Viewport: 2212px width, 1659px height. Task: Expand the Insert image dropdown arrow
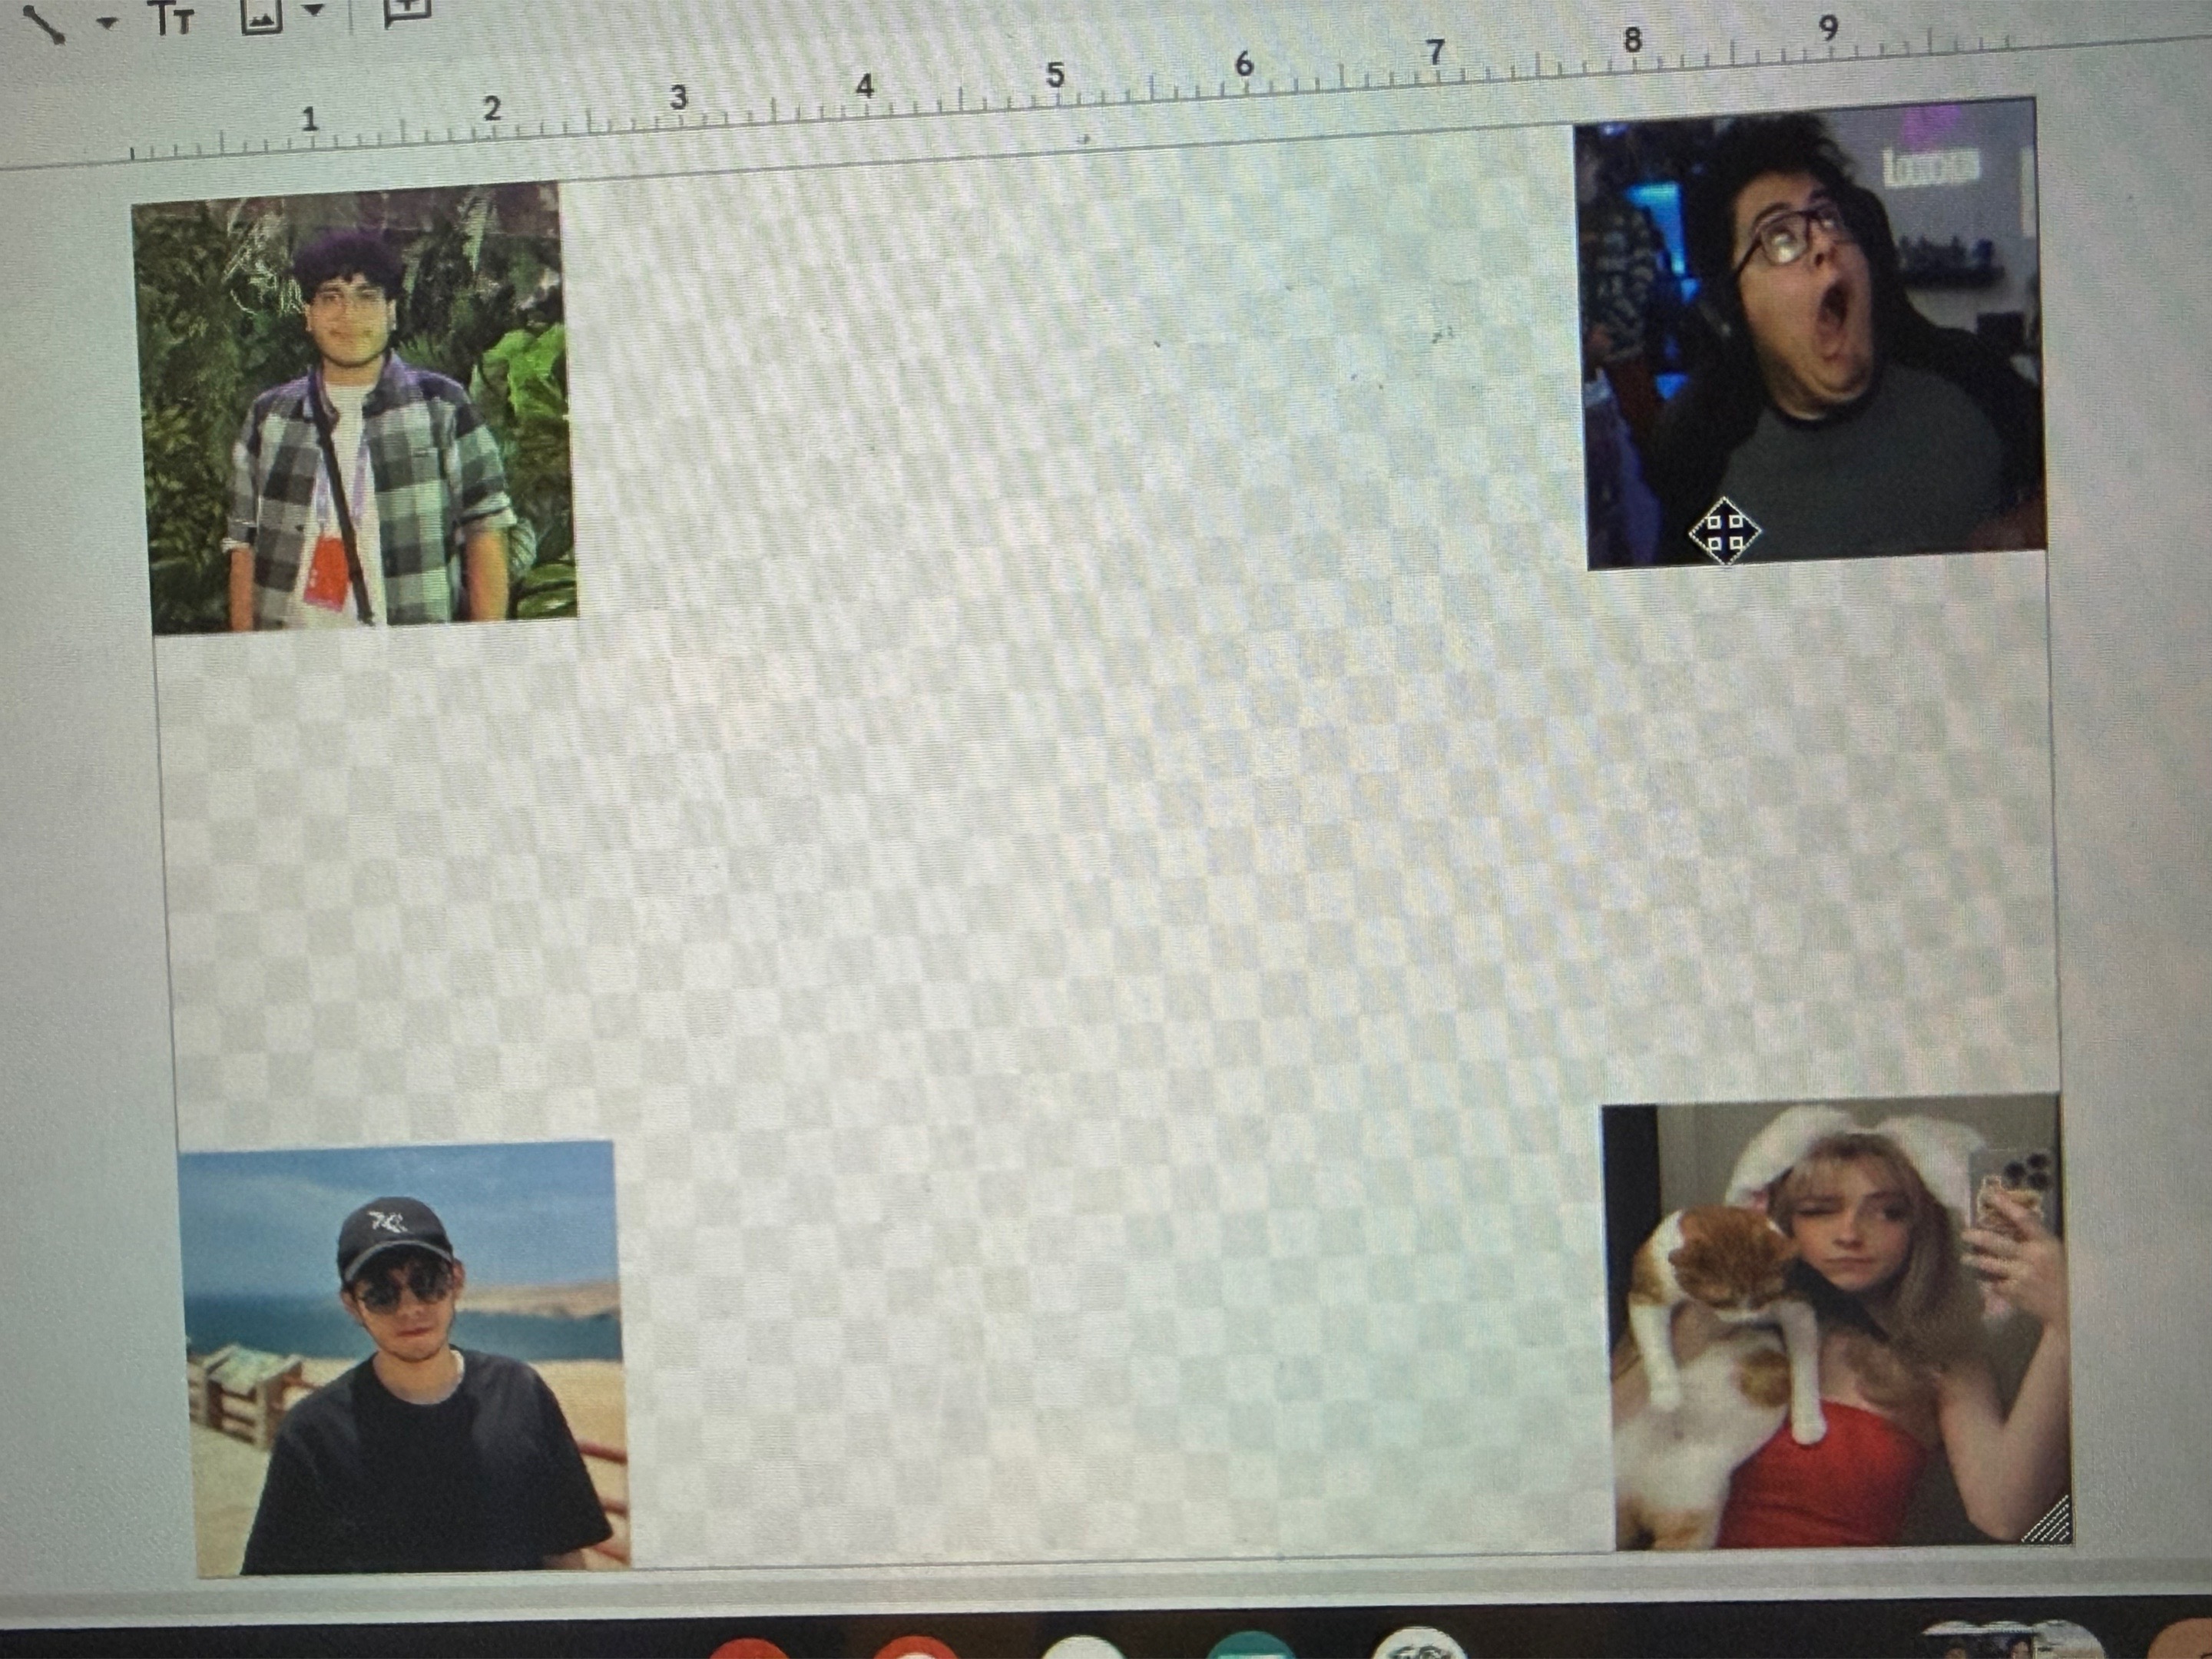(314, 11)
